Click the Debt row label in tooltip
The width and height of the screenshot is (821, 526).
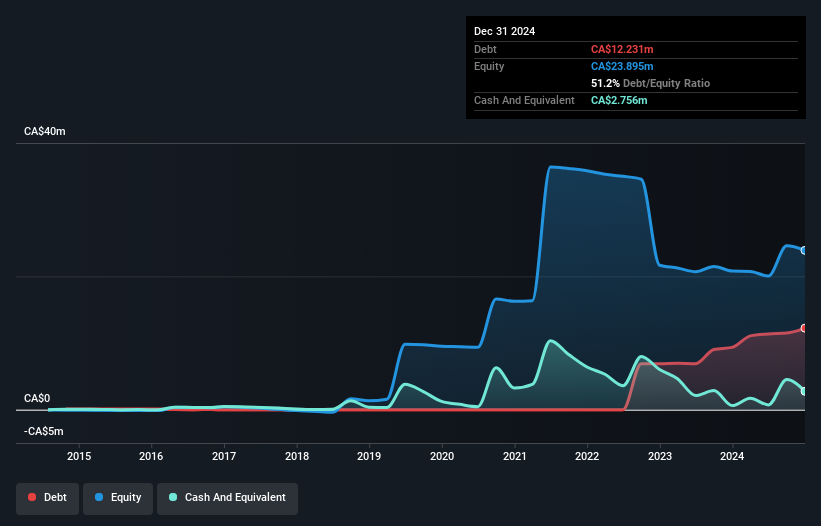pos(485,49)
